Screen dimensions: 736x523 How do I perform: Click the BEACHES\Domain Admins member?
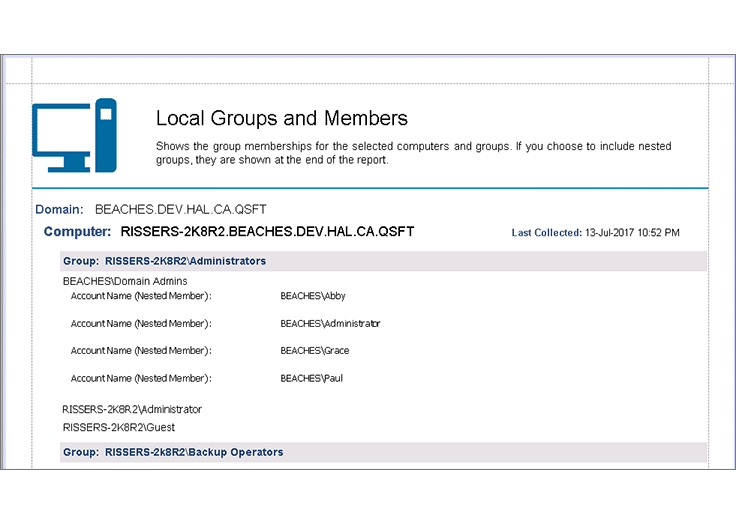[x=125, y=281]
